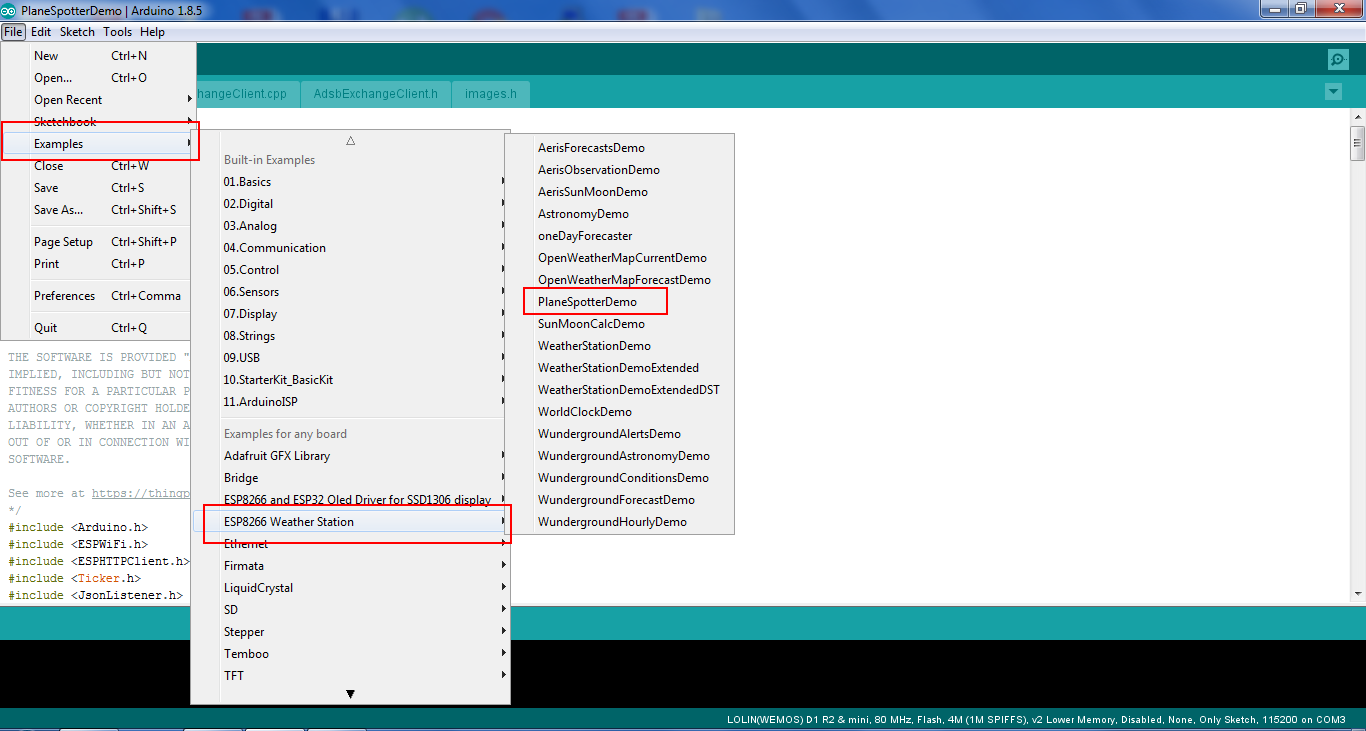Open the tab options dropdown arrow
1366x731 pixels.
[1333, 92]
